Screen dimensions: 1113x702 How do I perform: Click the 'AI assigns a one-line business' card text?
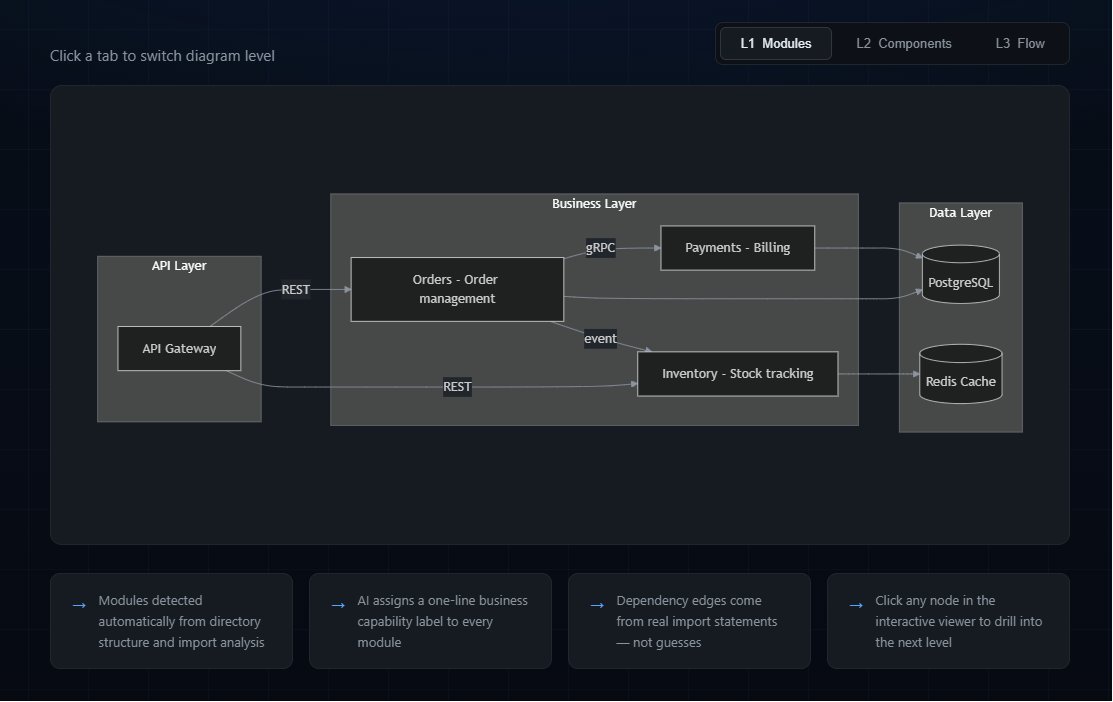click(x=442, y=621)
